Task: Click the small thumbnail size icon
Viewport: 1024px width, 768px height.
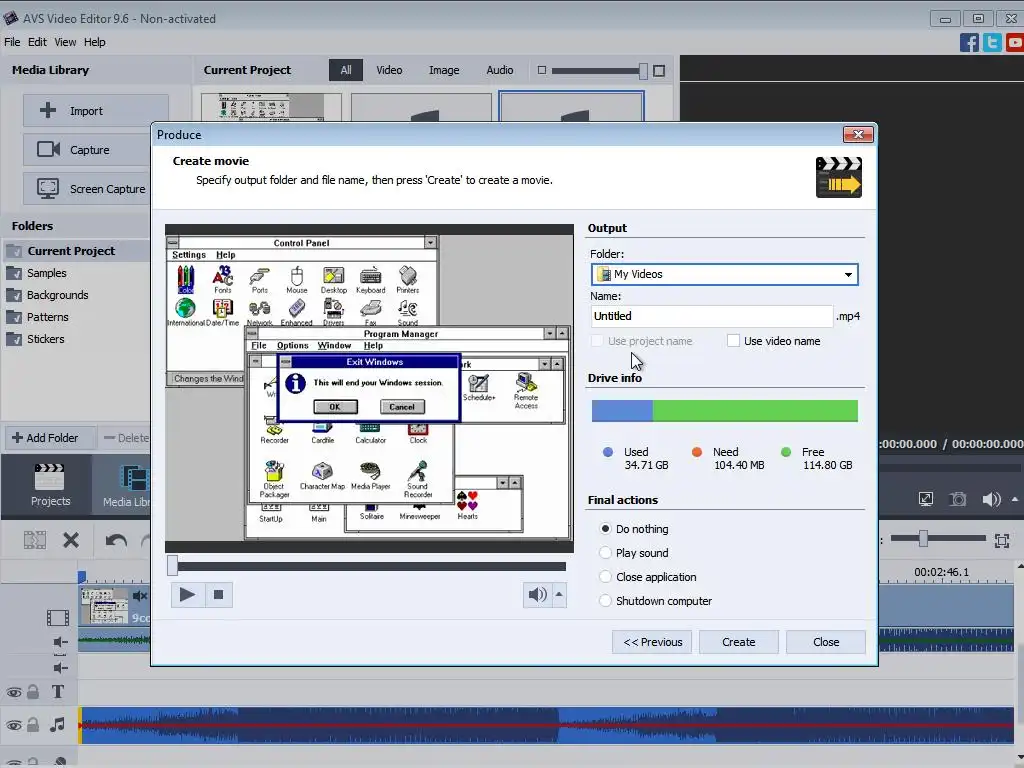Action: pyautogui.click(x=541, y=70)
